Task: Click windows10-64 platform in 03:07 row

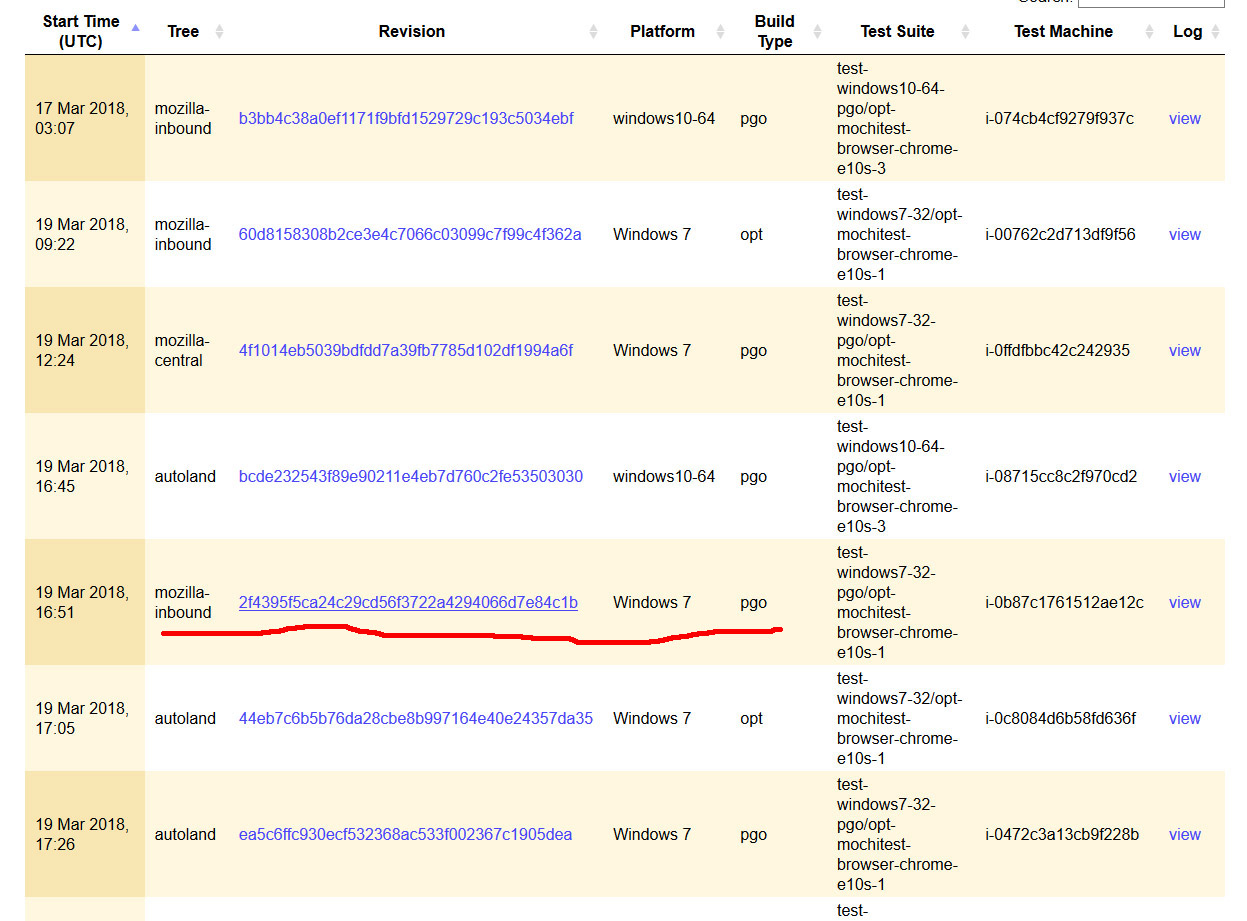Action: (664, 118)
